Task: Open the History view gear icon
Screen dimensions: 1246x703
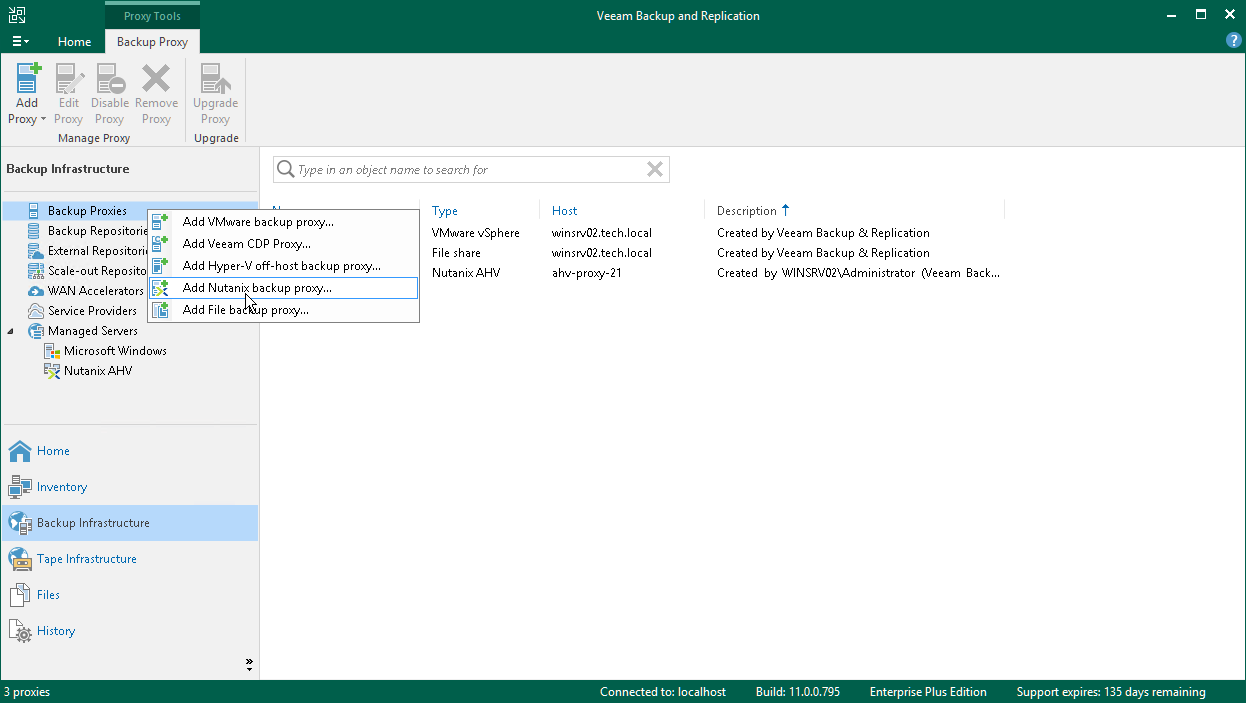Action: (x=20, y=631)
